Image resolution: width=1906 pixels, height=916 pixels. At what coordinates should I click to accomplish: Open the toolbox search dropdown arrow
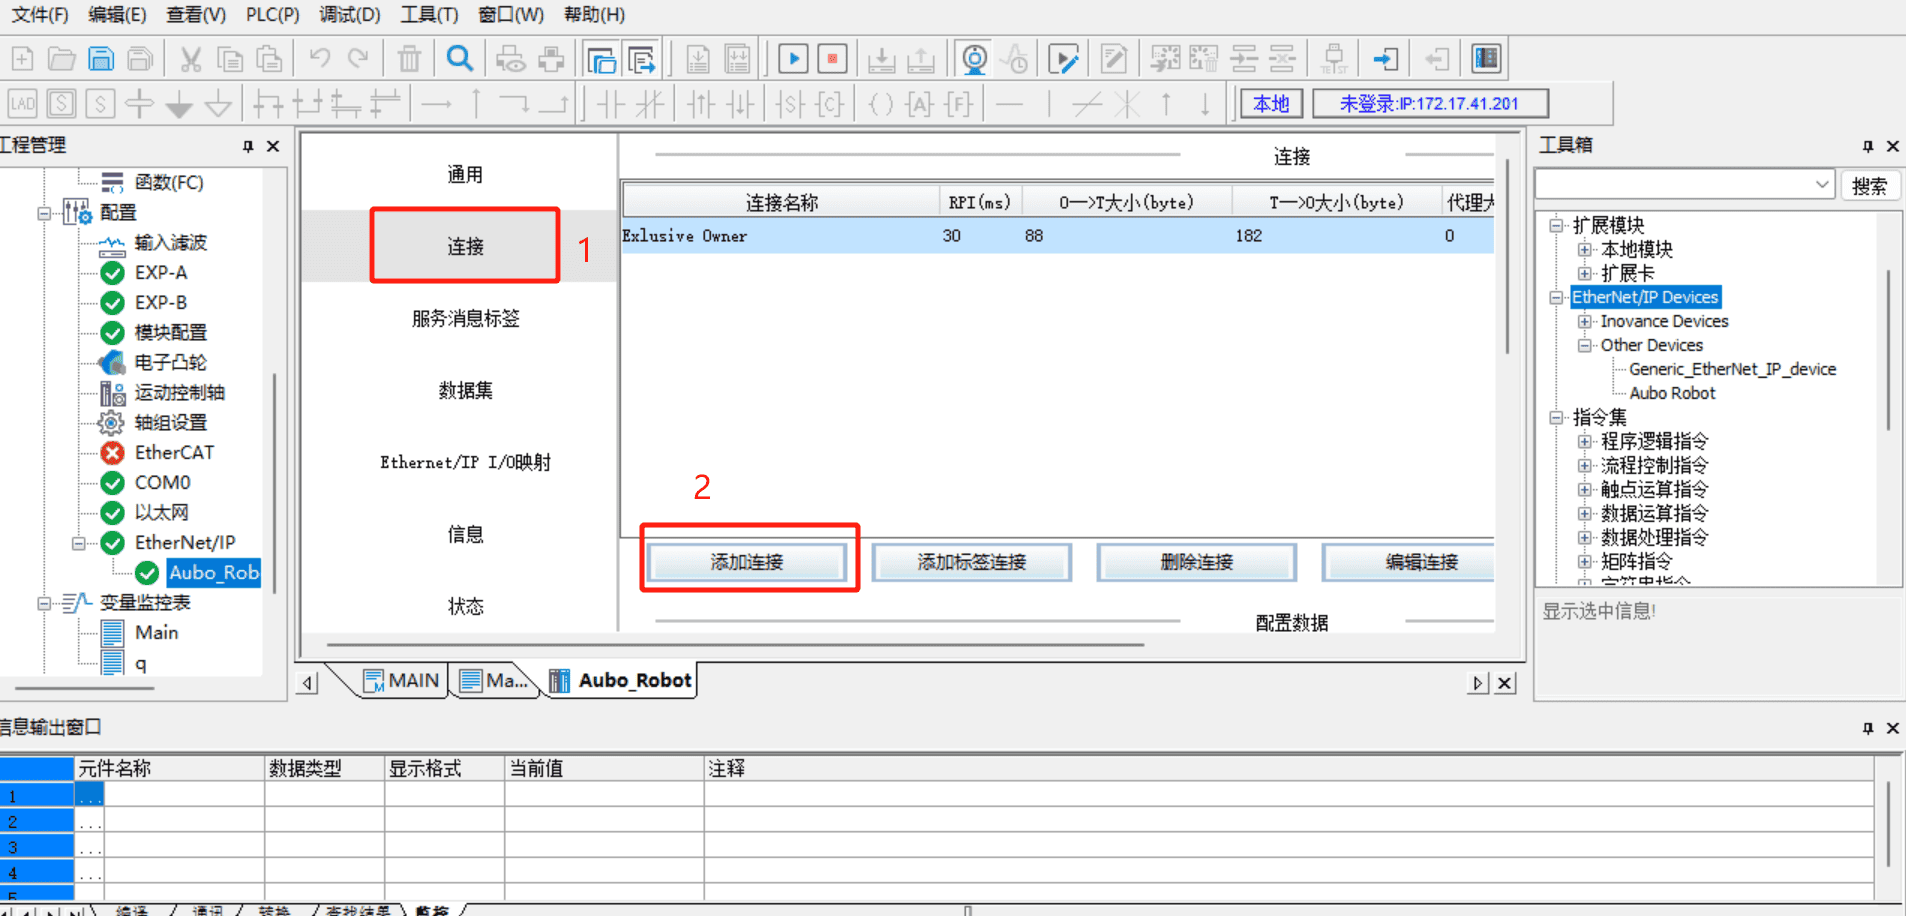pyautogui.click(x=1822, y=185)
